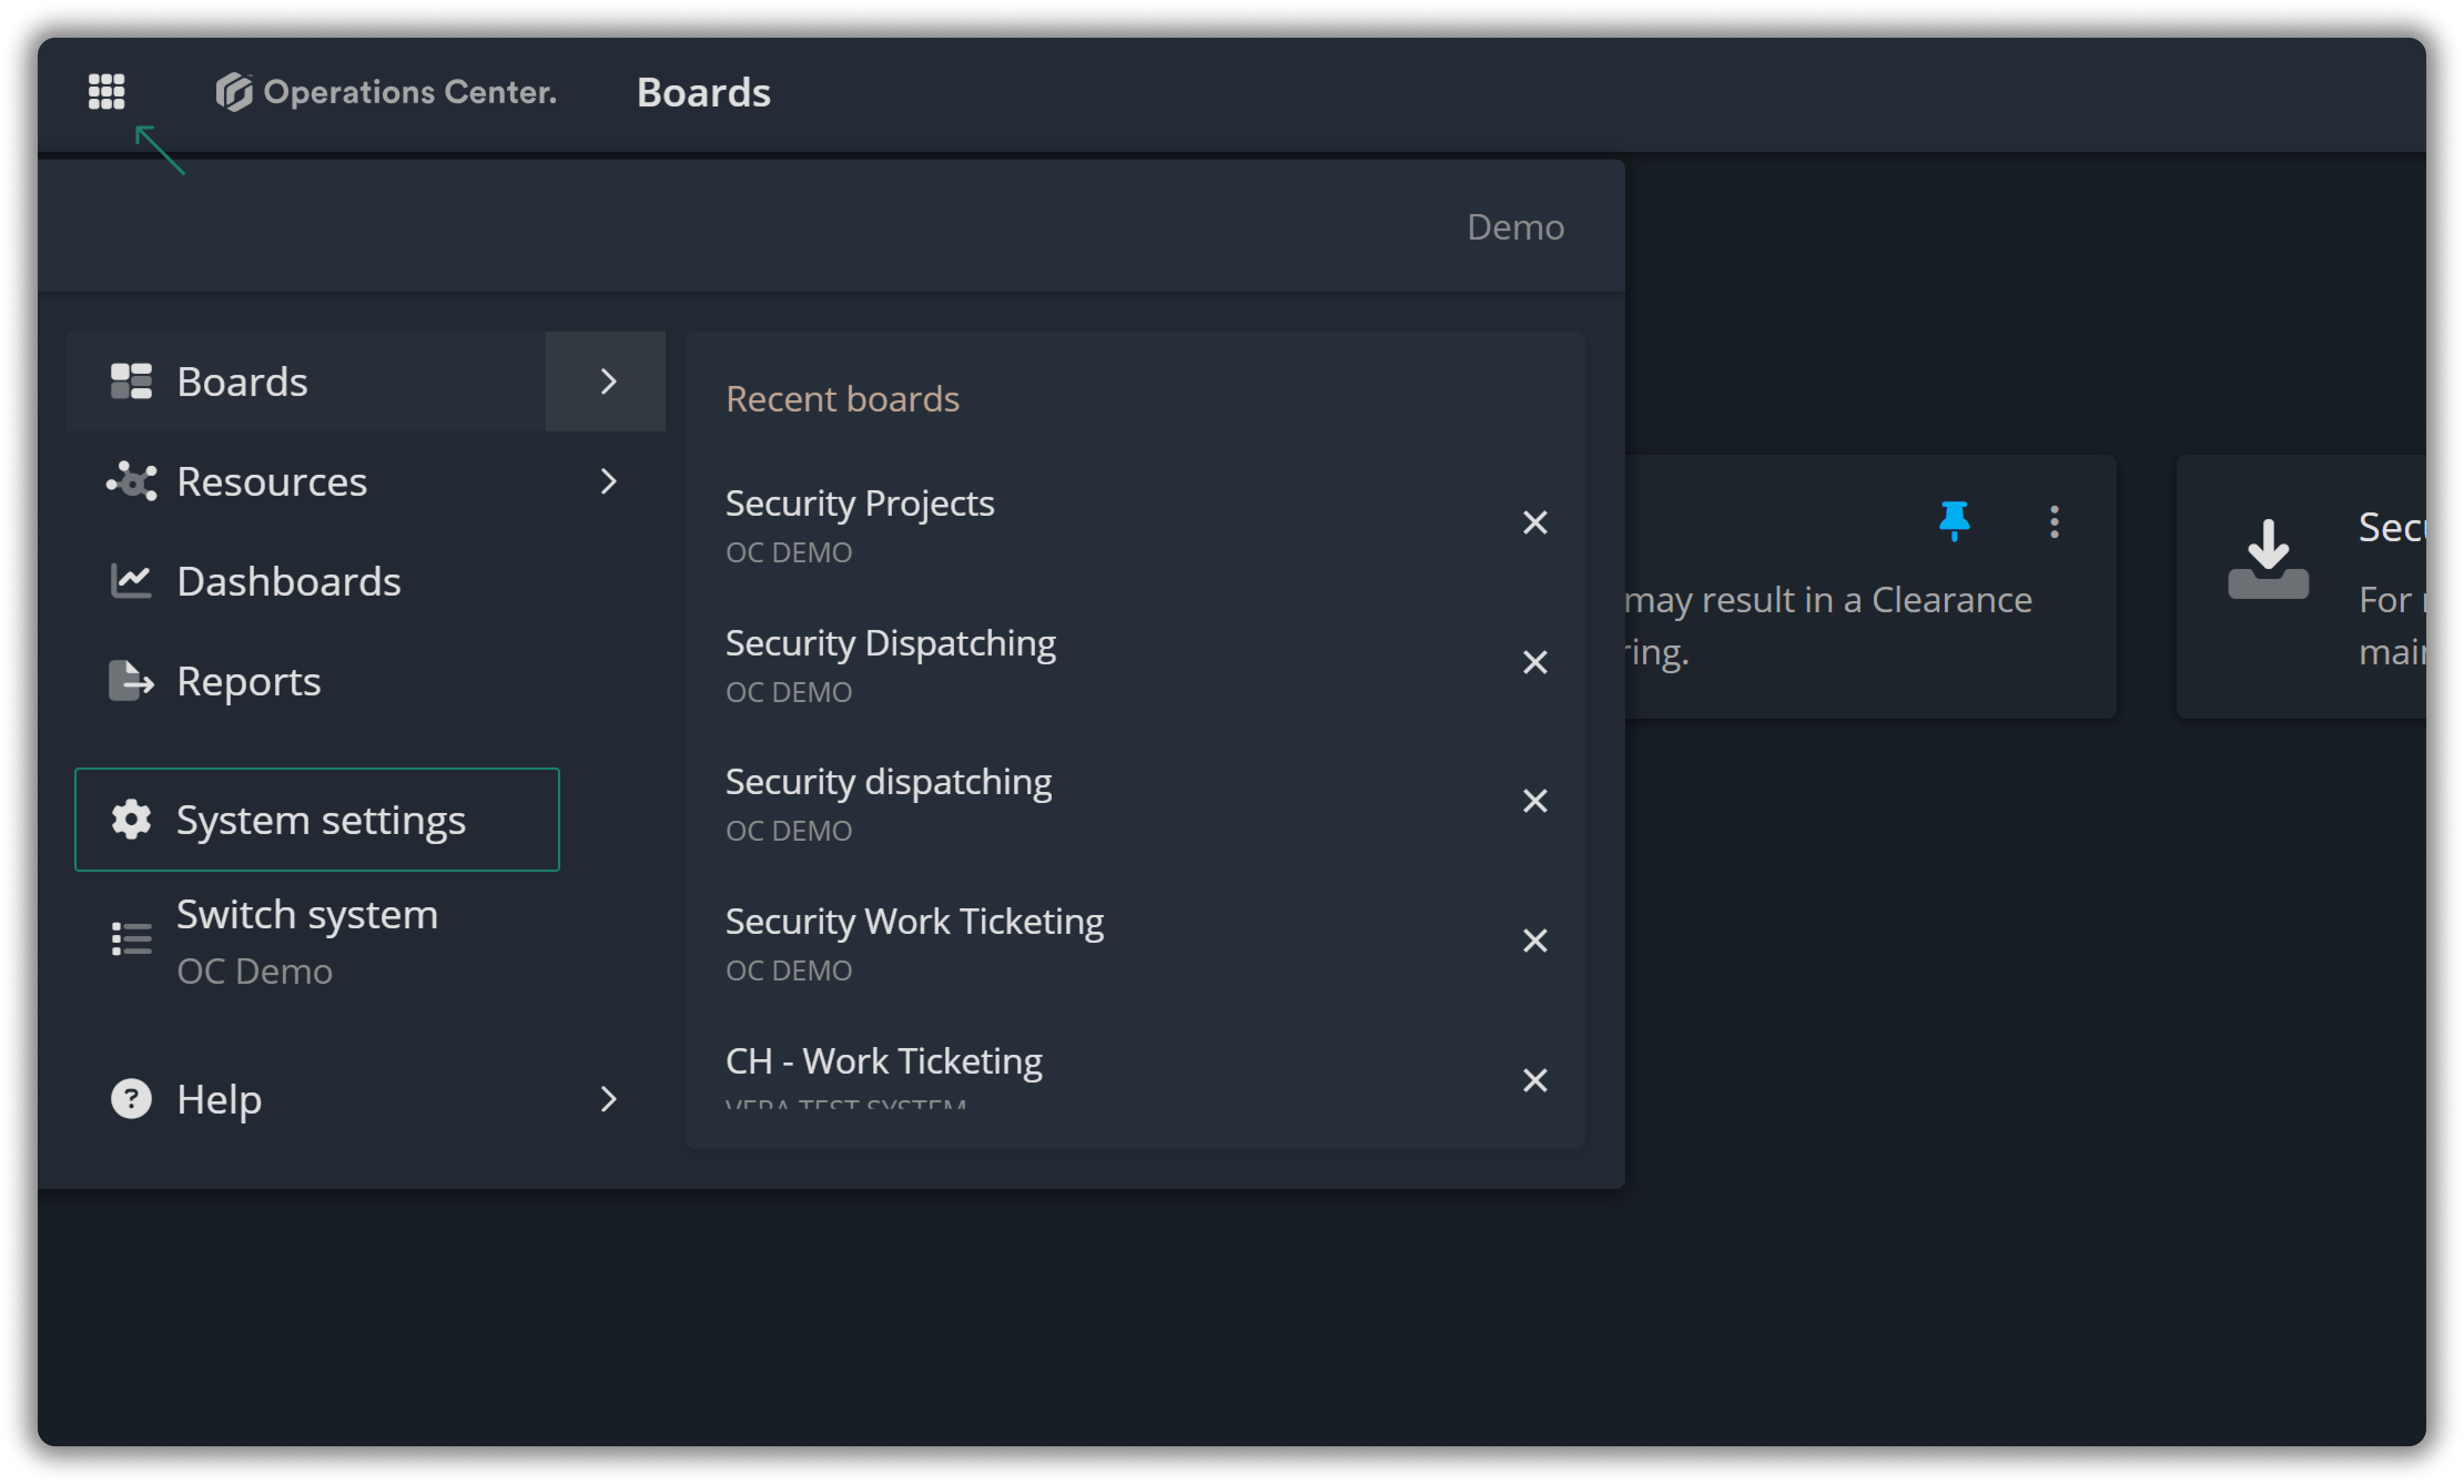Click the Resources network icon
Screen dimensions: 2464x1484
(x=131, y=481)
